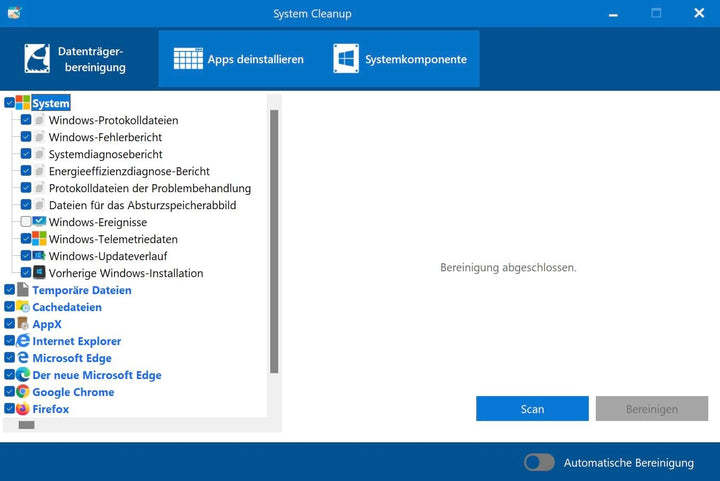Click the Apps deinstallieren grid icon

(x=188, y=59)
